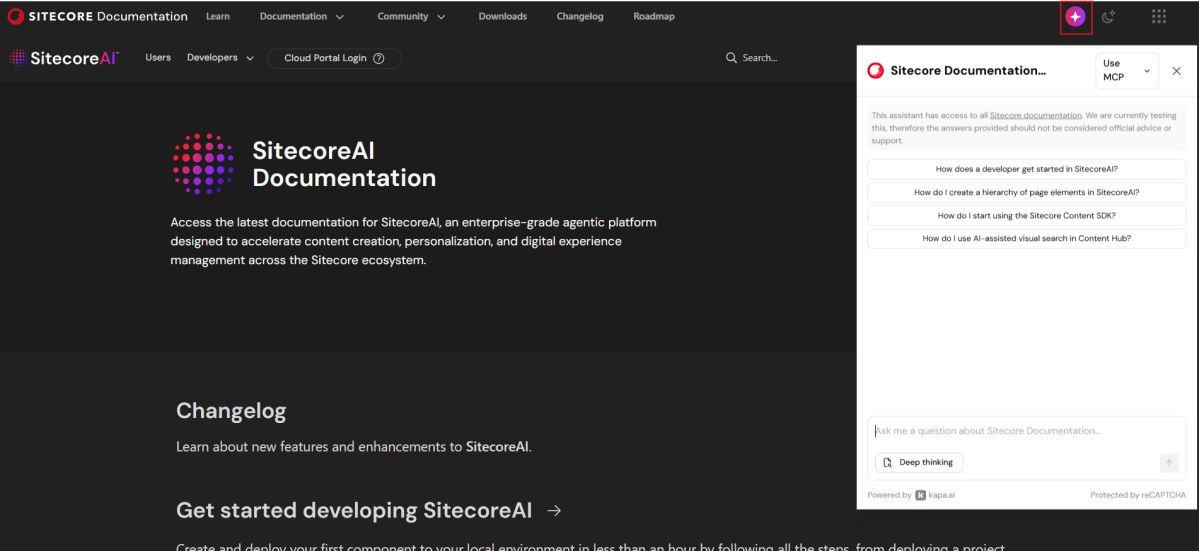Open the apps grid icon
Image resolution: width=1199 pixels, height=551 pixels.
1158,16
